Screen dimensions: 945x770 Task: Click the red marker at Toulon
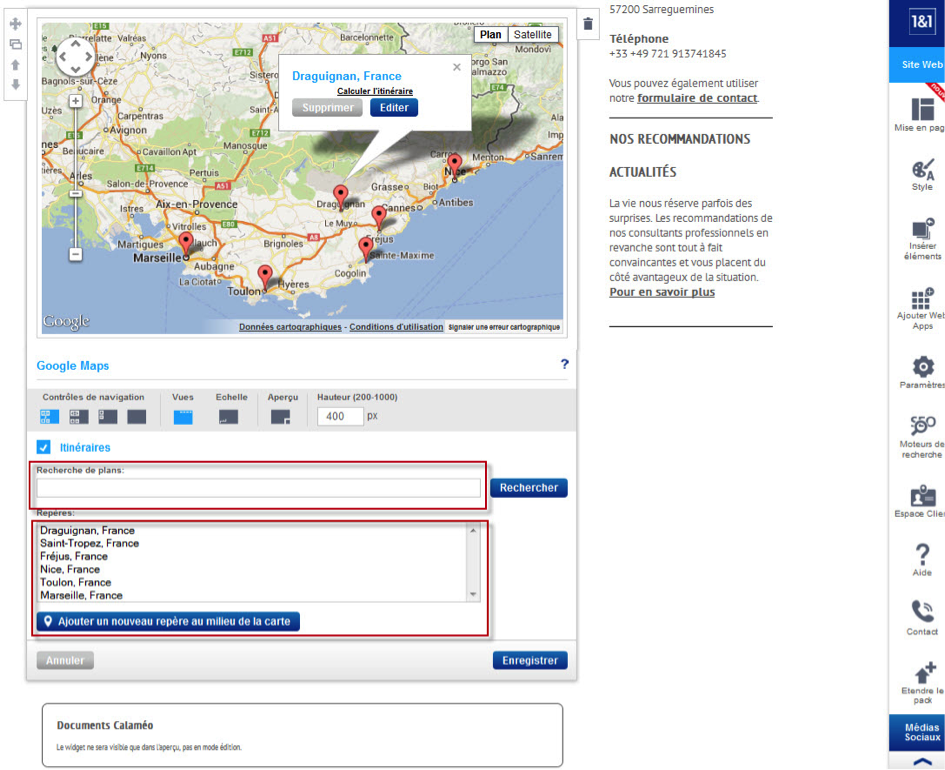coord(265,277)
